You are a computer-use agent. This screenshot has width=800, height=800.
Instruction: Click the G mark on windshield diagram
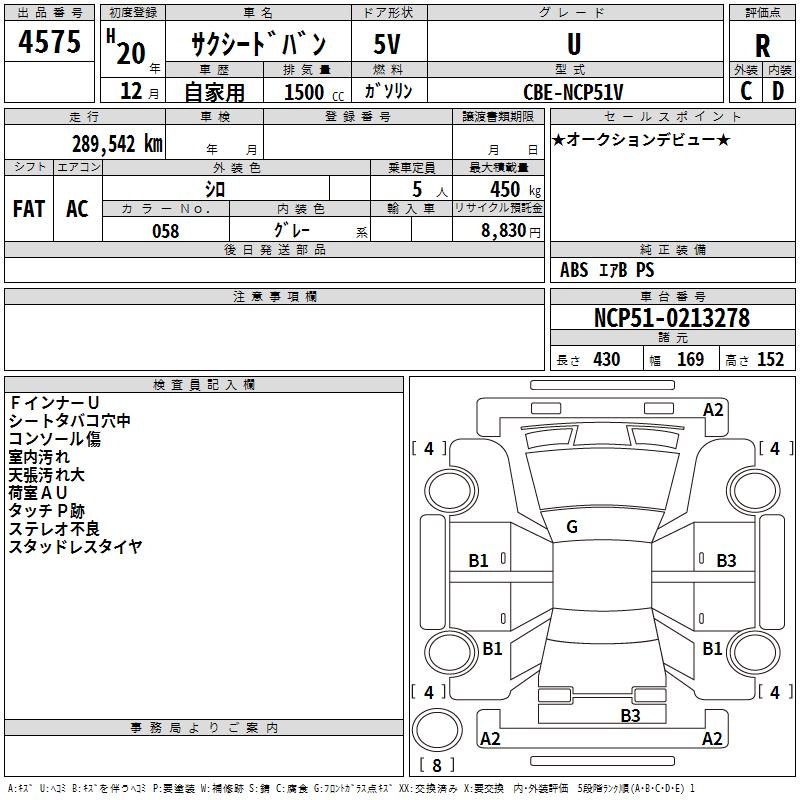point(572,527)
